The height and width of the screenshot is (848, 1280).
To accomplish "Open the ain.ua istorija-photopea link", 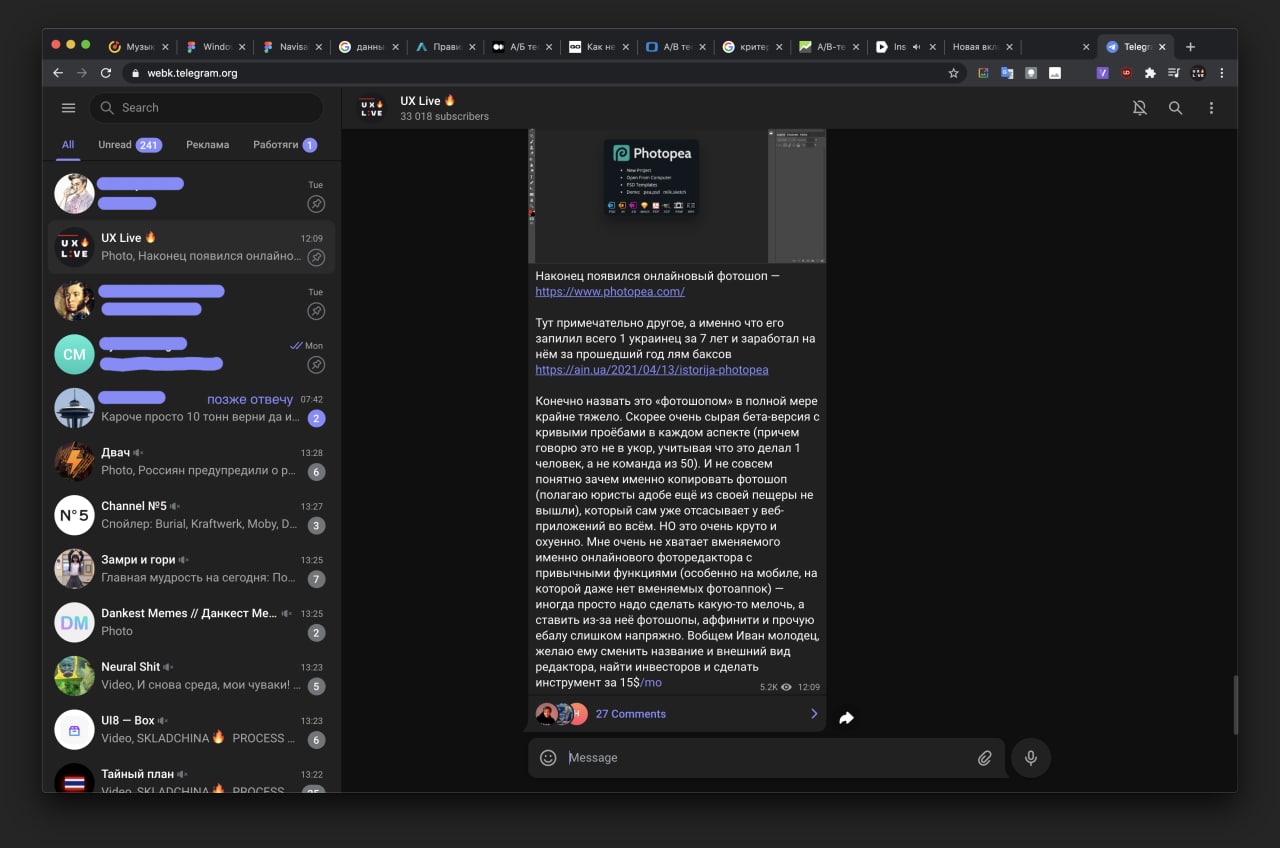I will coord(652,370).
